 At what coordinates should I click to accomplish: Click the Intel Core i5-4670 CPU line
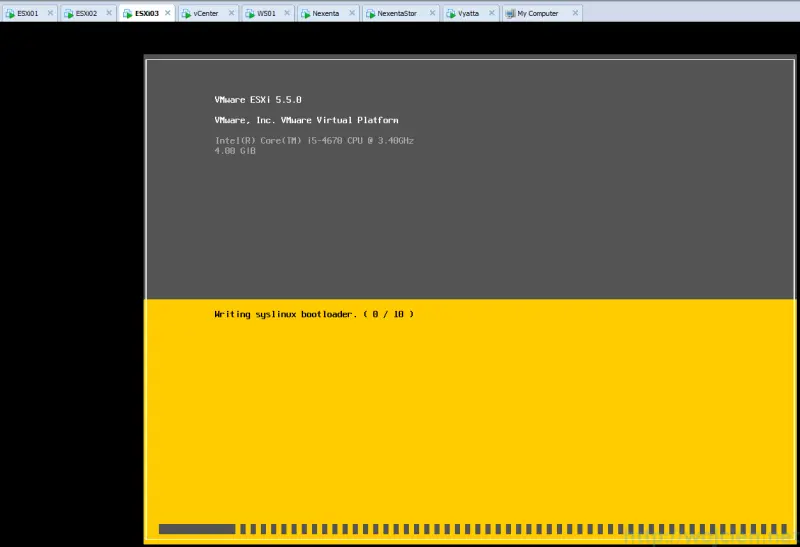[314, 140]
